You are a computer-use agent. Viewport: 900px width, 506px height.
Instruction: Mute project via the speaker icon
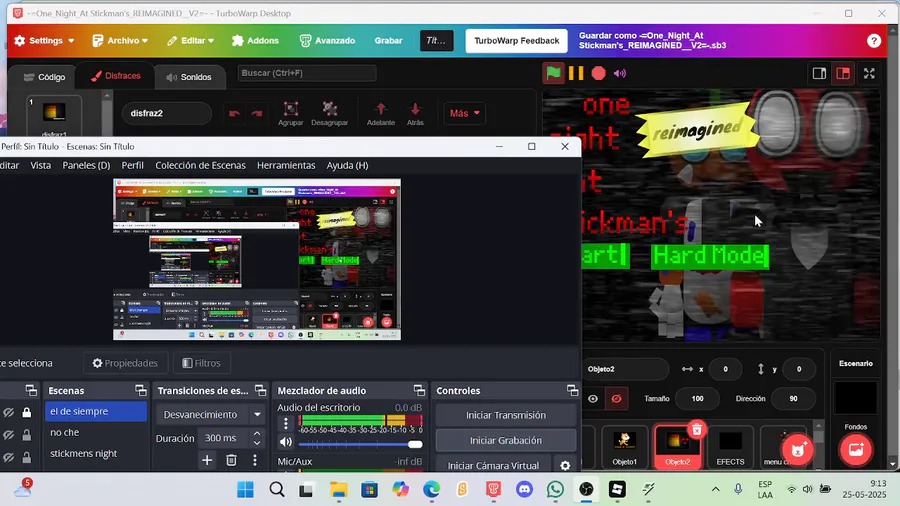pyautogui.click(x=620, y=73)
